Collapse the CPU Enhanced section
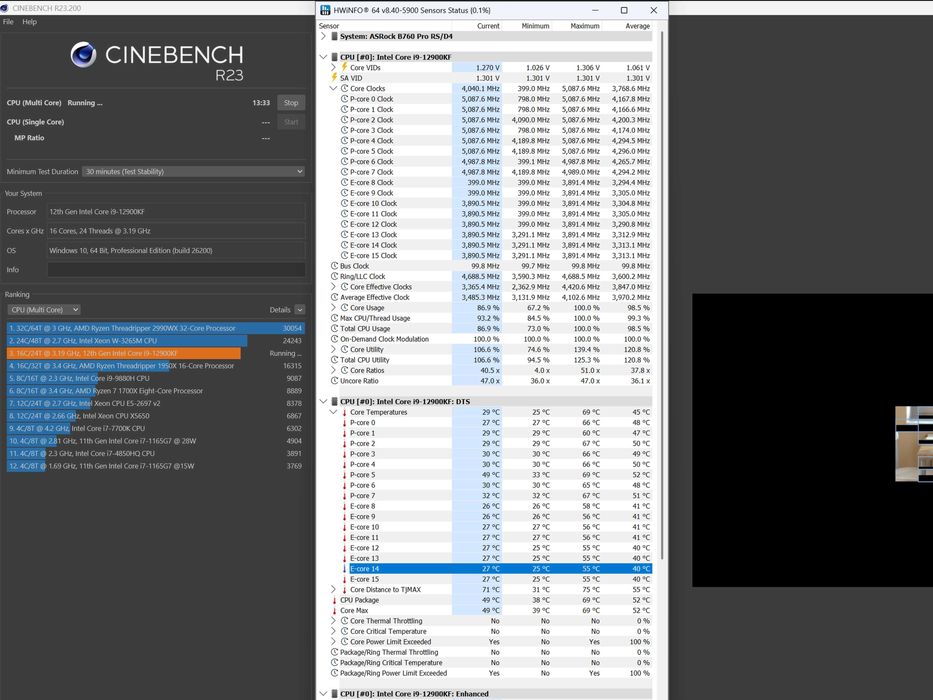The width and height of the screenshot is (933, 700). coord(323,694)
